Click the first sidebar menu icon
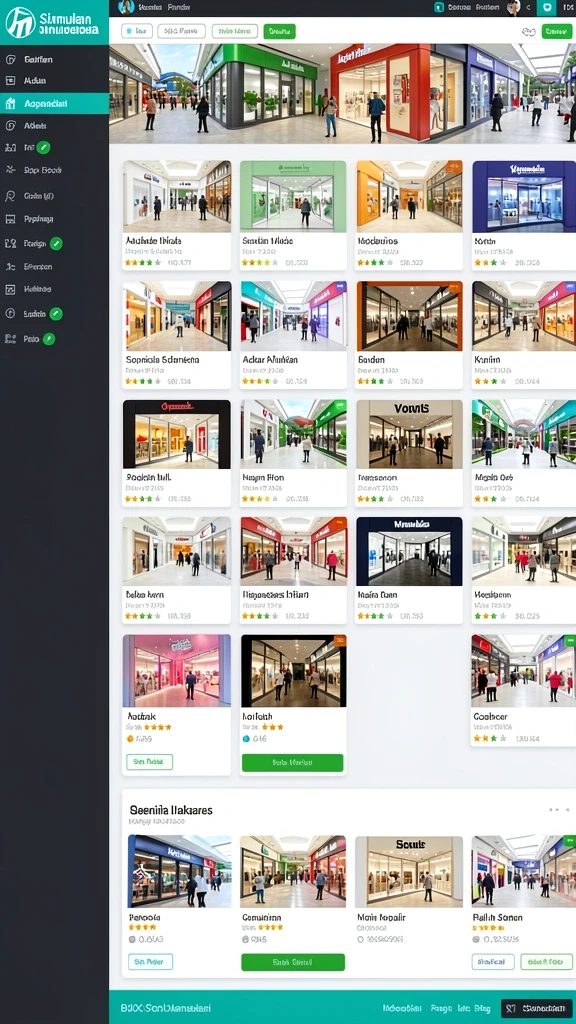 pyautogui.click(x=10, y=59)
